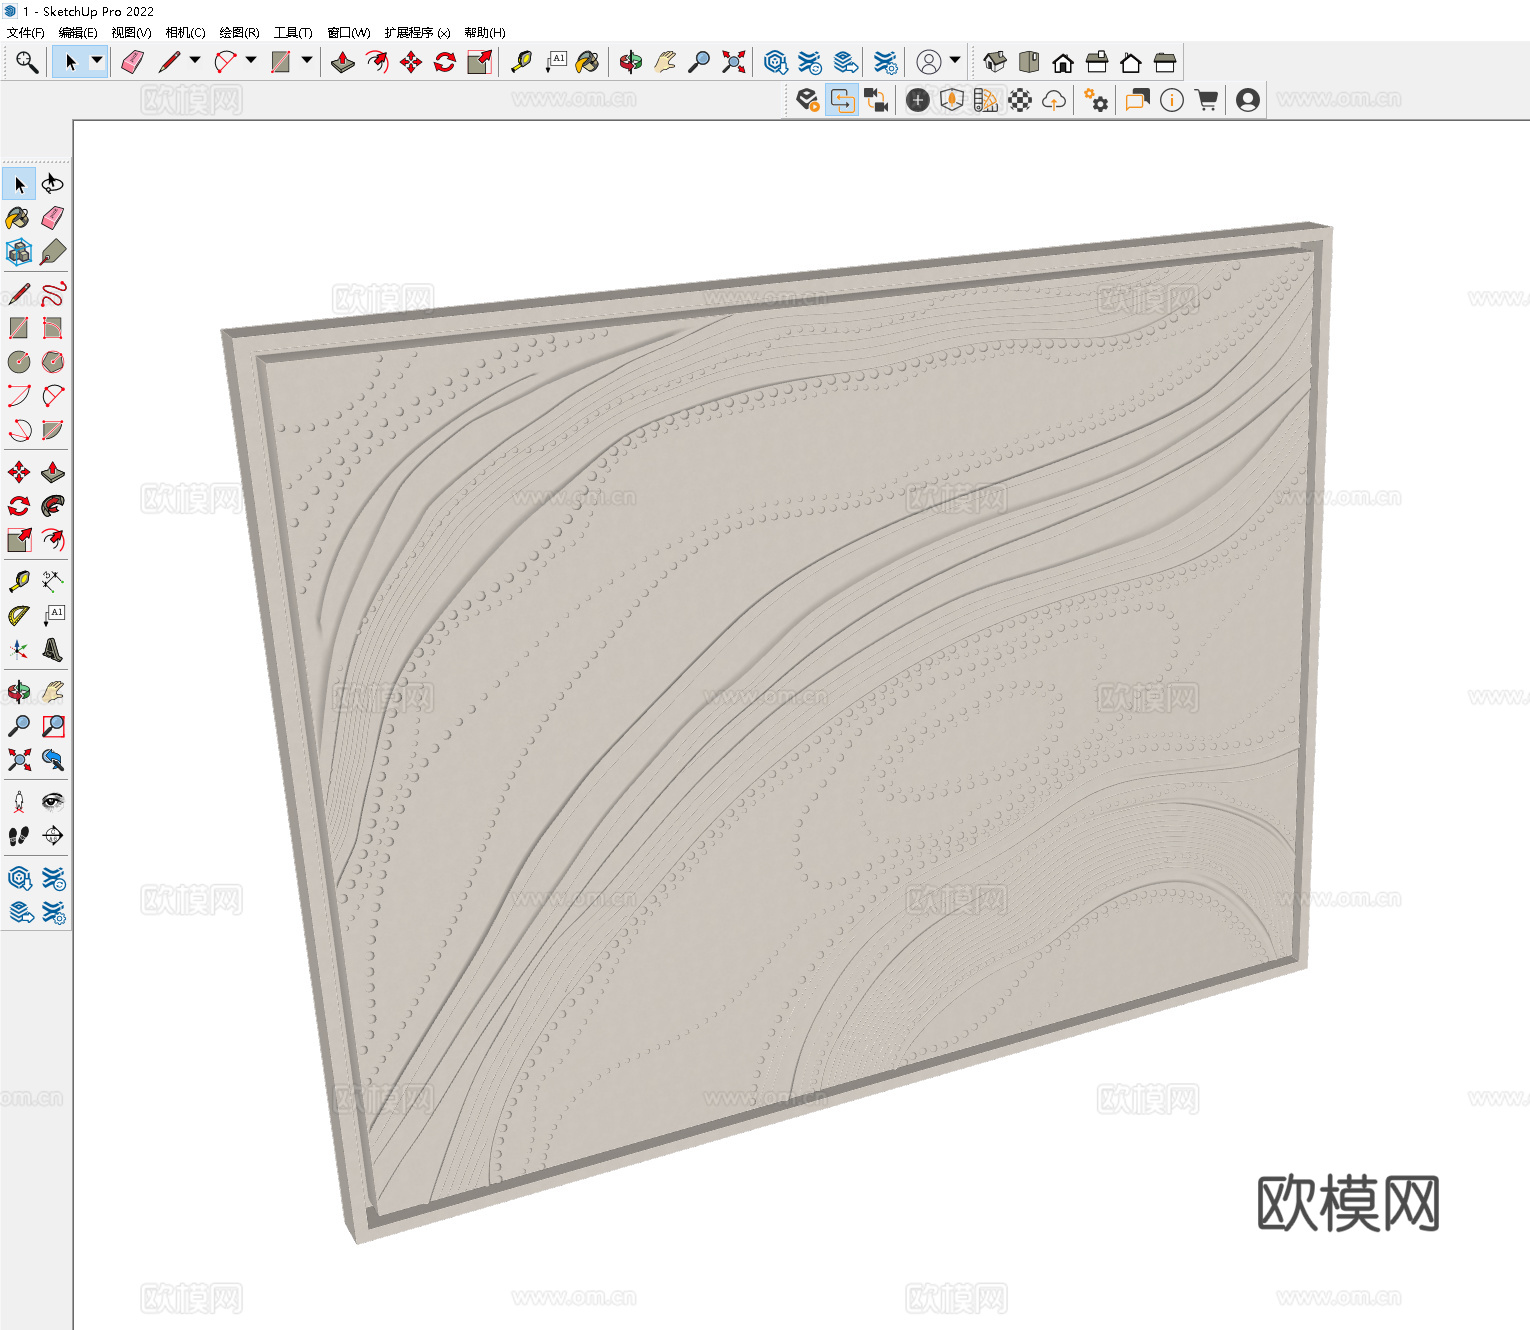Select the Circle tool
1530x1330 pixels.
[x=19, y=362]
